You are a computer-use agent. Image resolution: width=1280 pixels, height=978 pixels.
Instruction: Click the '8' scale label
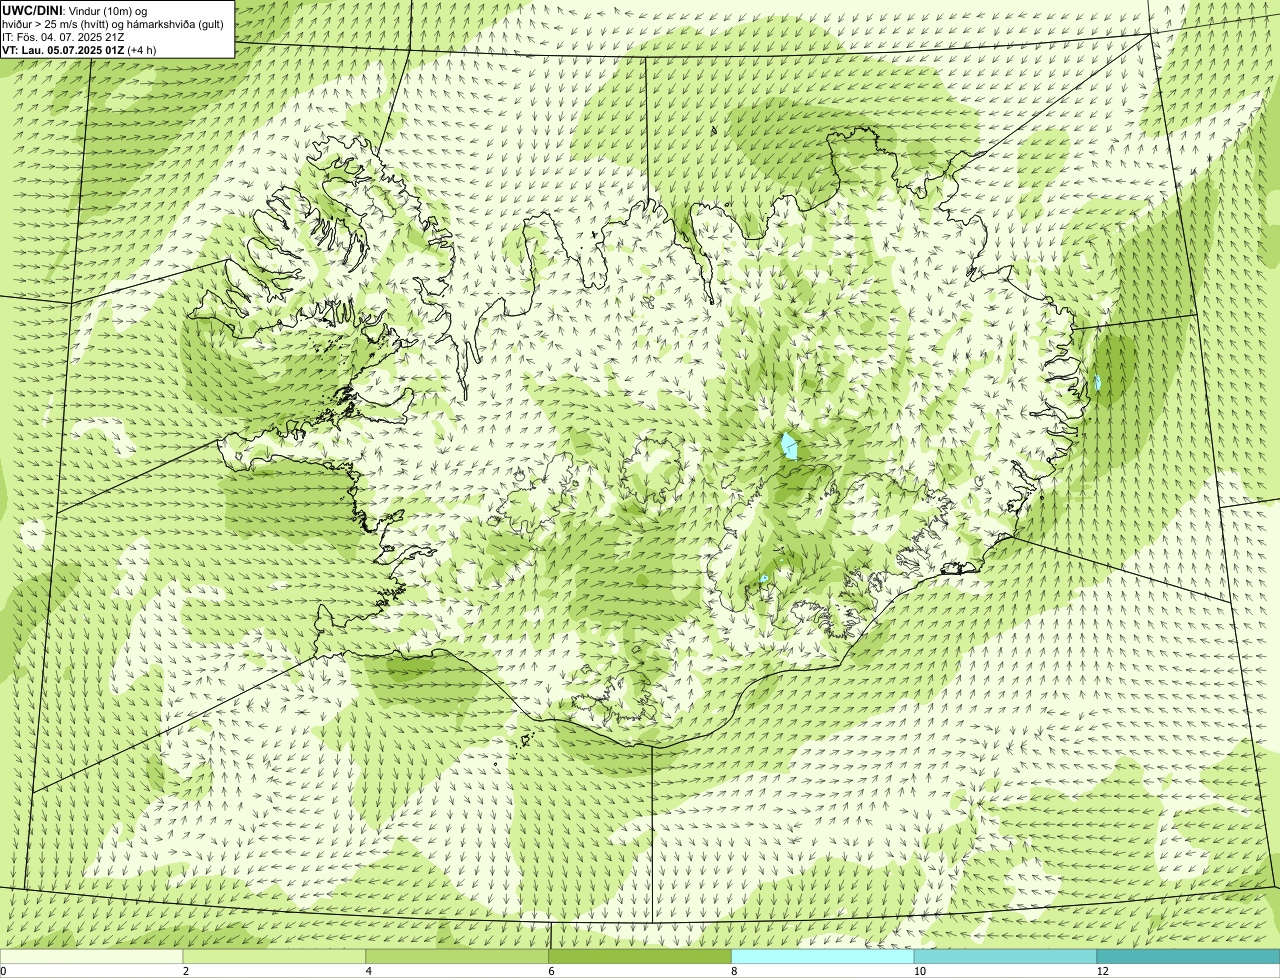tap(735, 971)
